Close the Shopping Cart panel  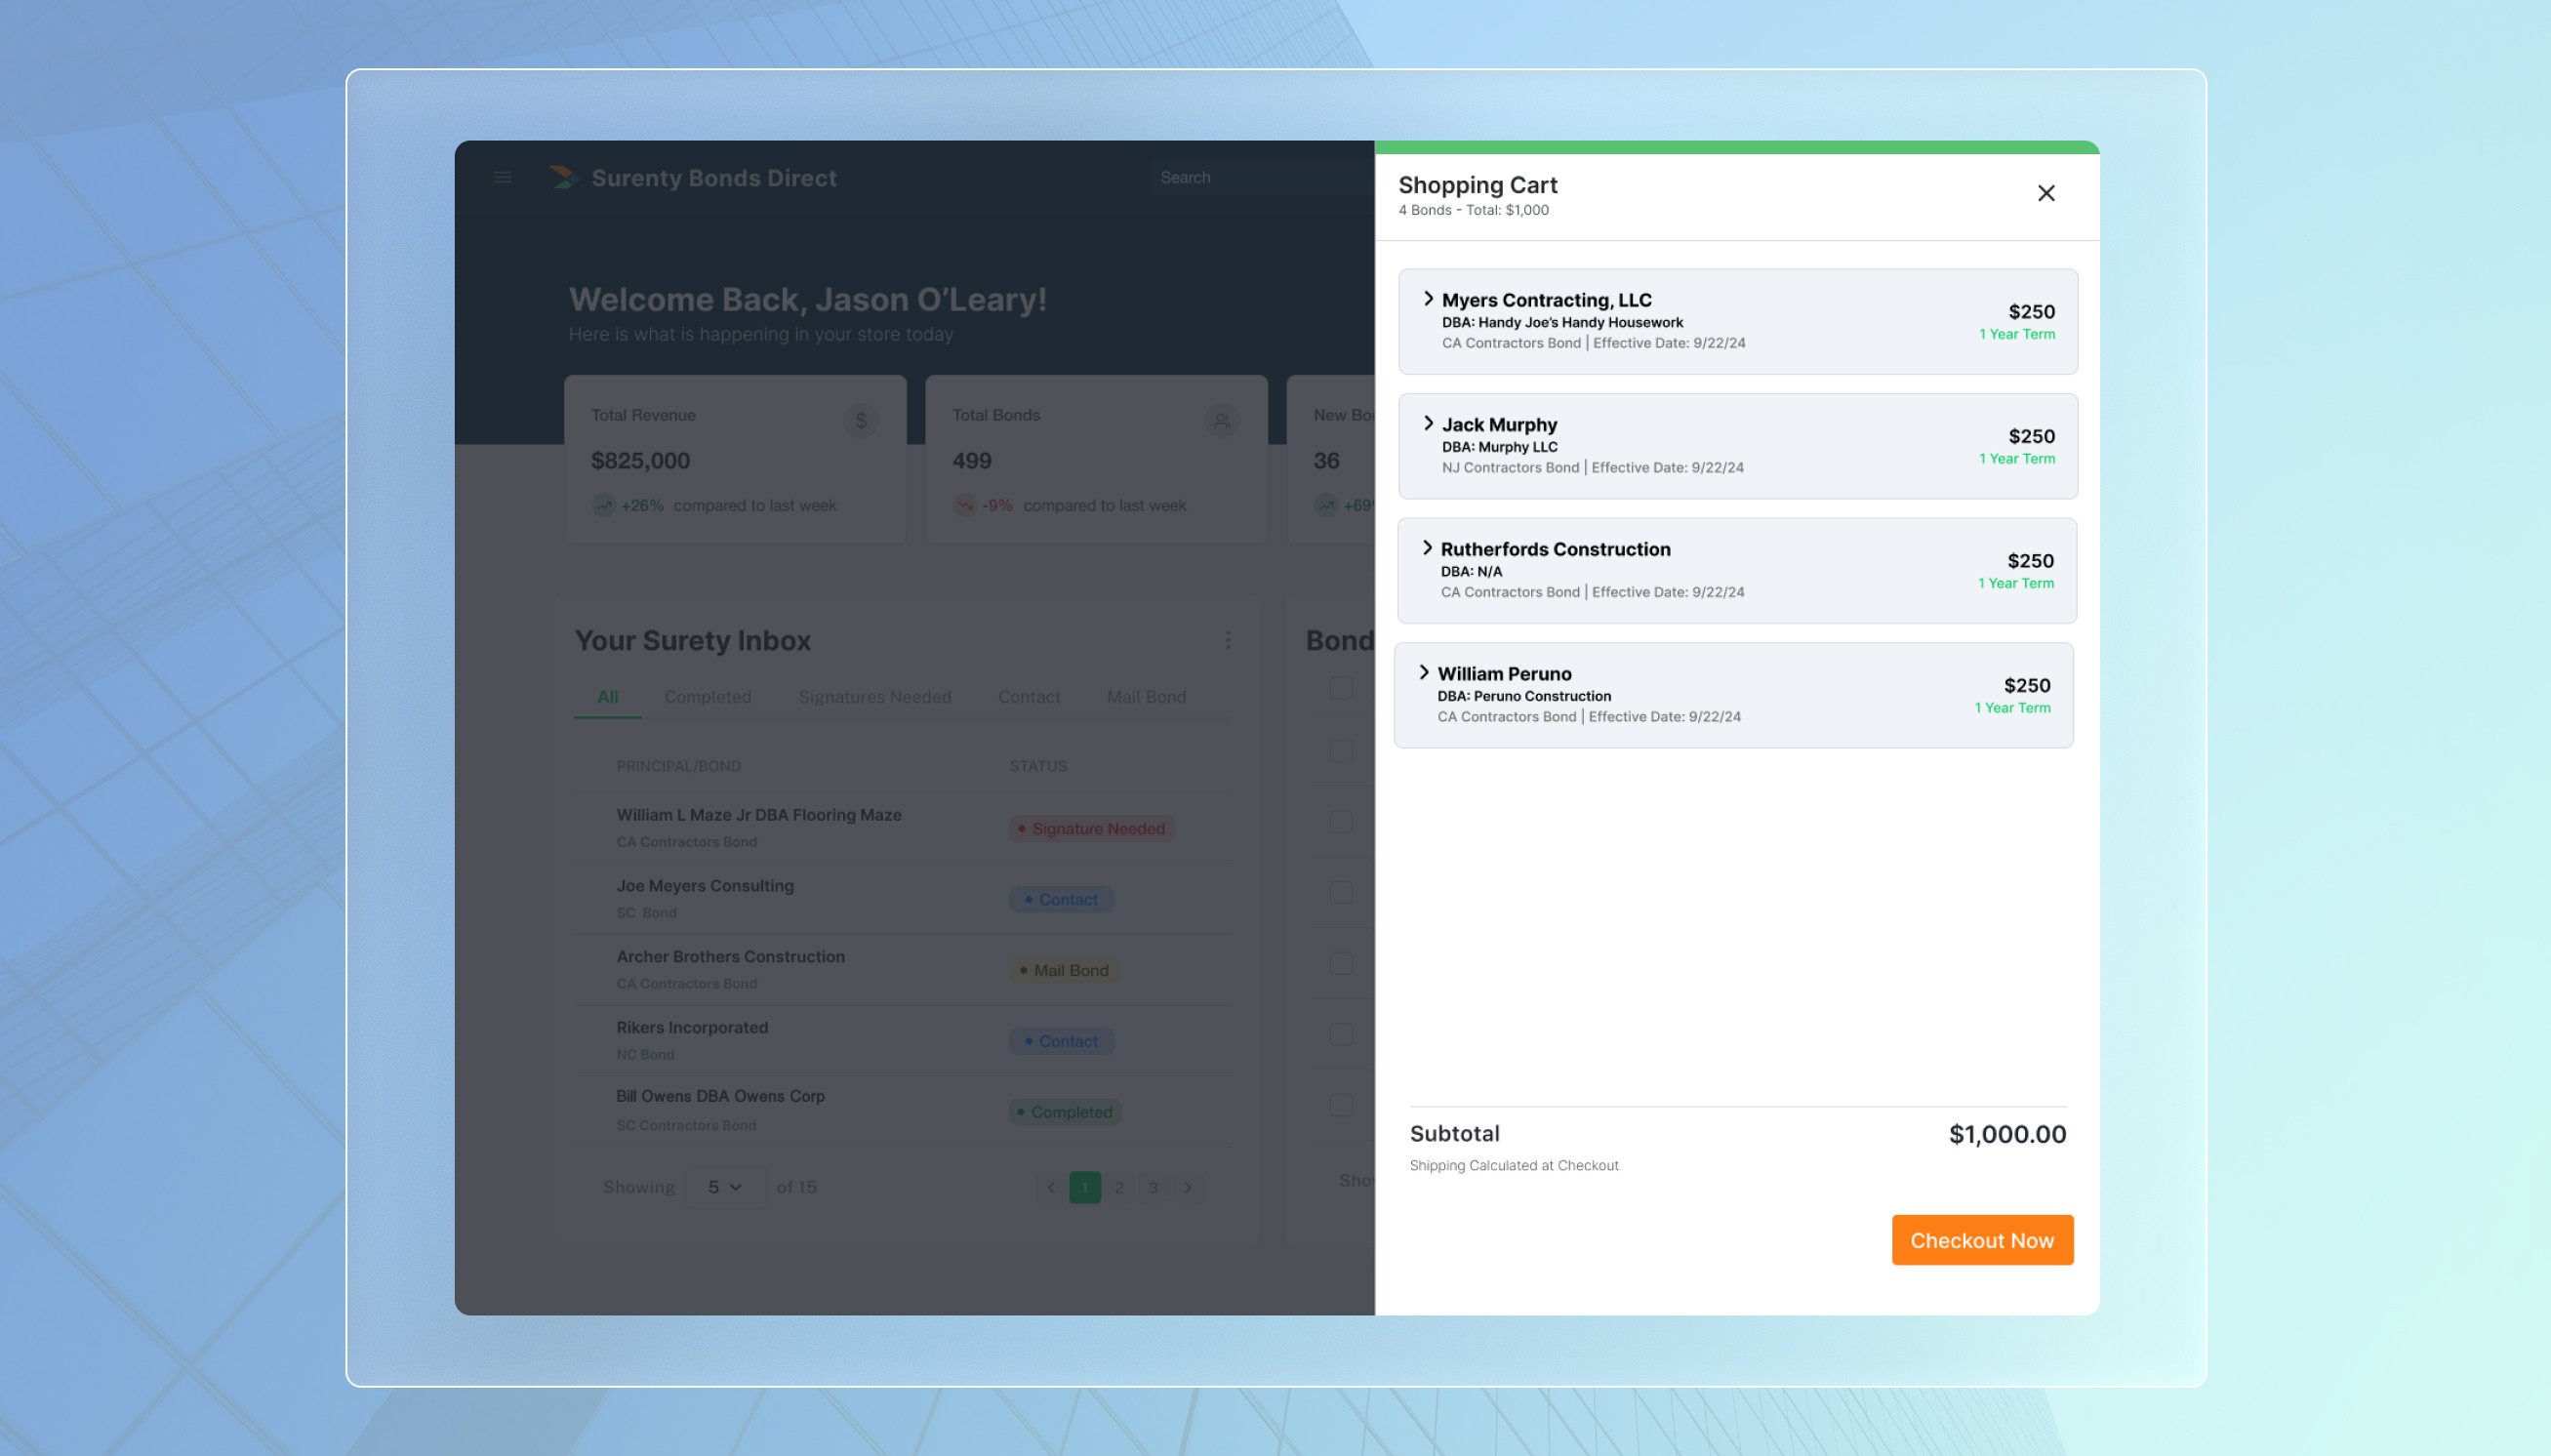click(x=2046, y=193)
